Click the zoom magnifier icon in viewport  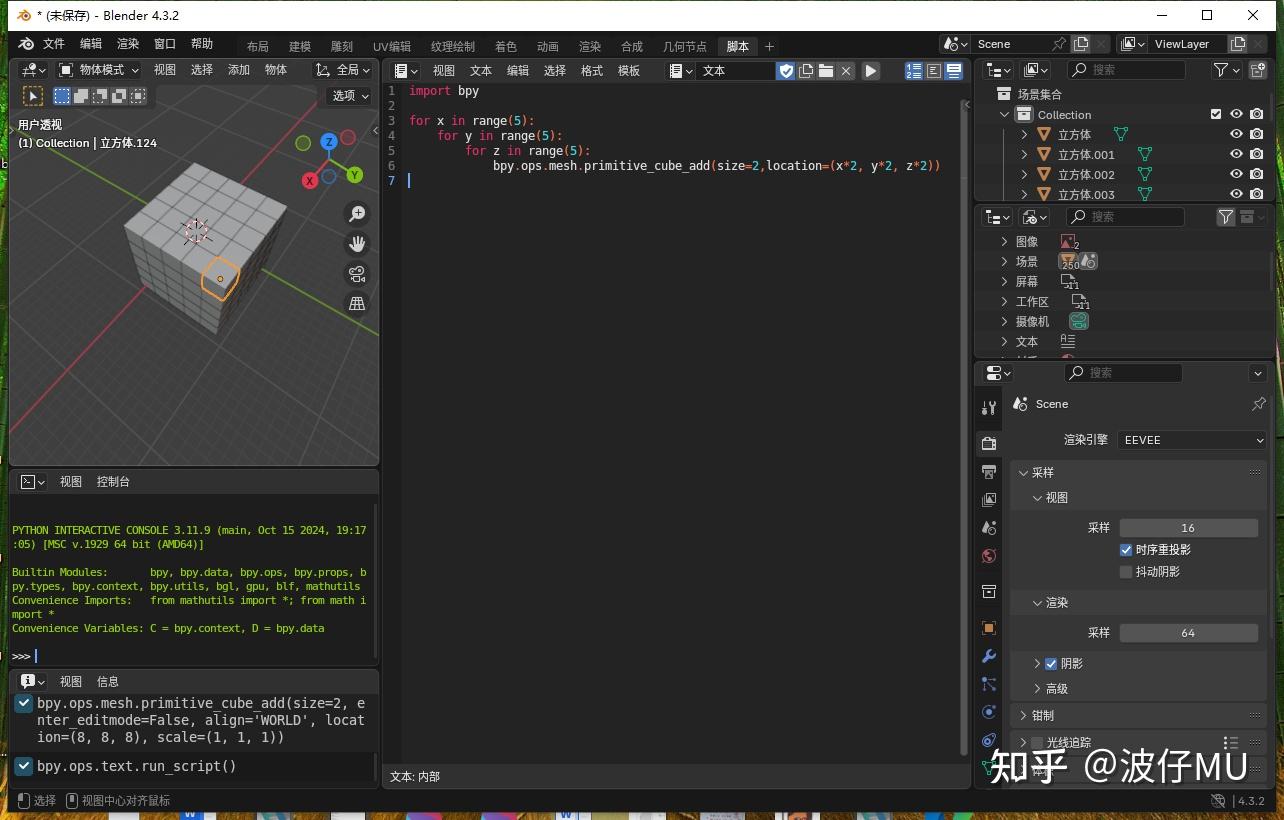[356, 213]
